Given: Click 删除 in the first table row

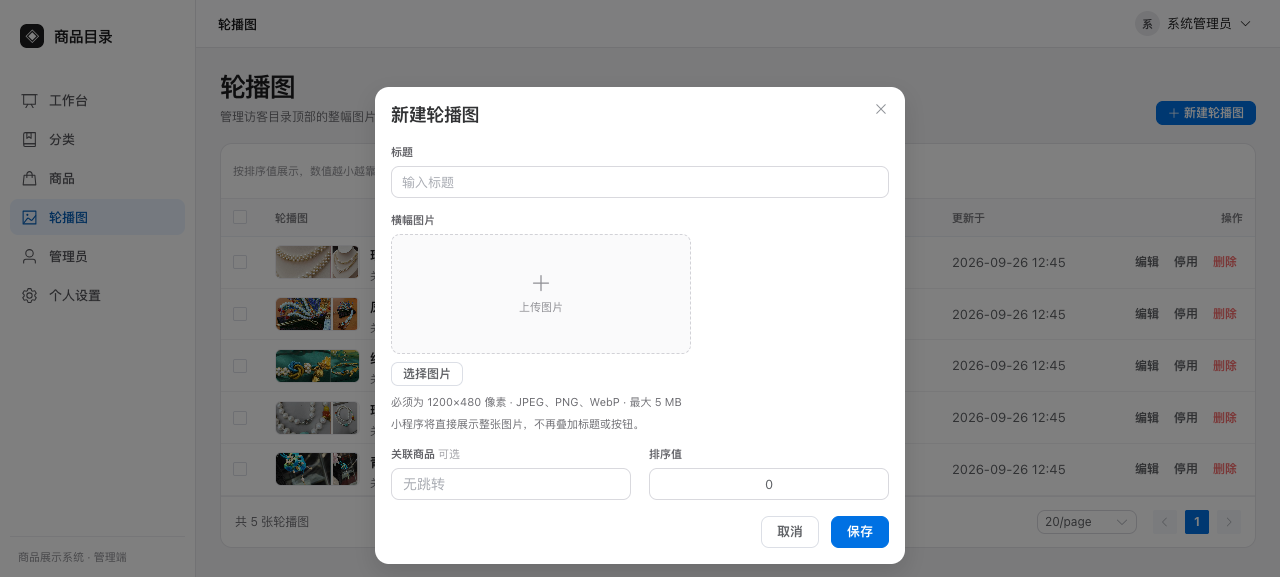Looking at the screenshot, I should pos(1225,262).
